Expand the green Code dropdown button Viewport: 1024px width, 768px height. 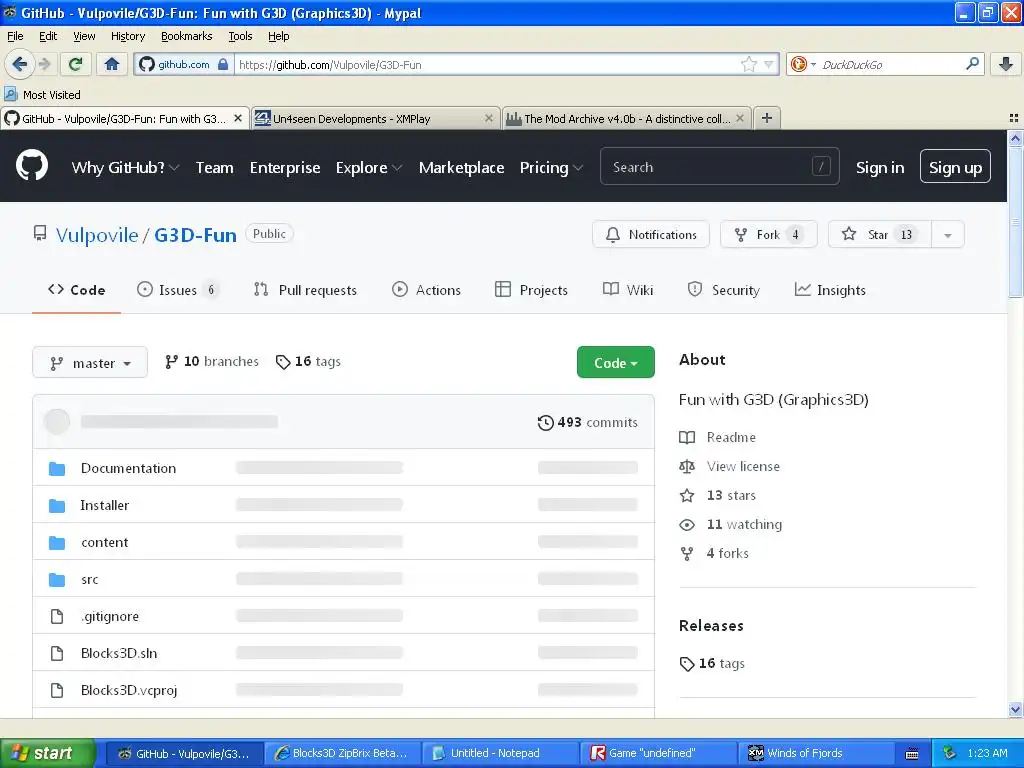point(615,362)
